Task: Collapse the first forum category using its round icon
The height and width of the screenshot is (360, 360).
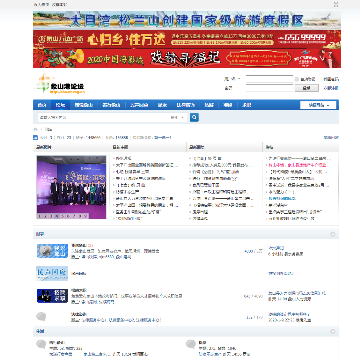Action: [x=332, y=234]
